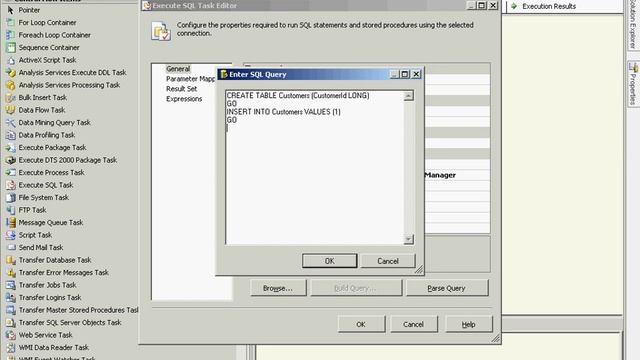Select the Sequence Container icon
This screenshot has height=360, width=640.
(11, 47)
